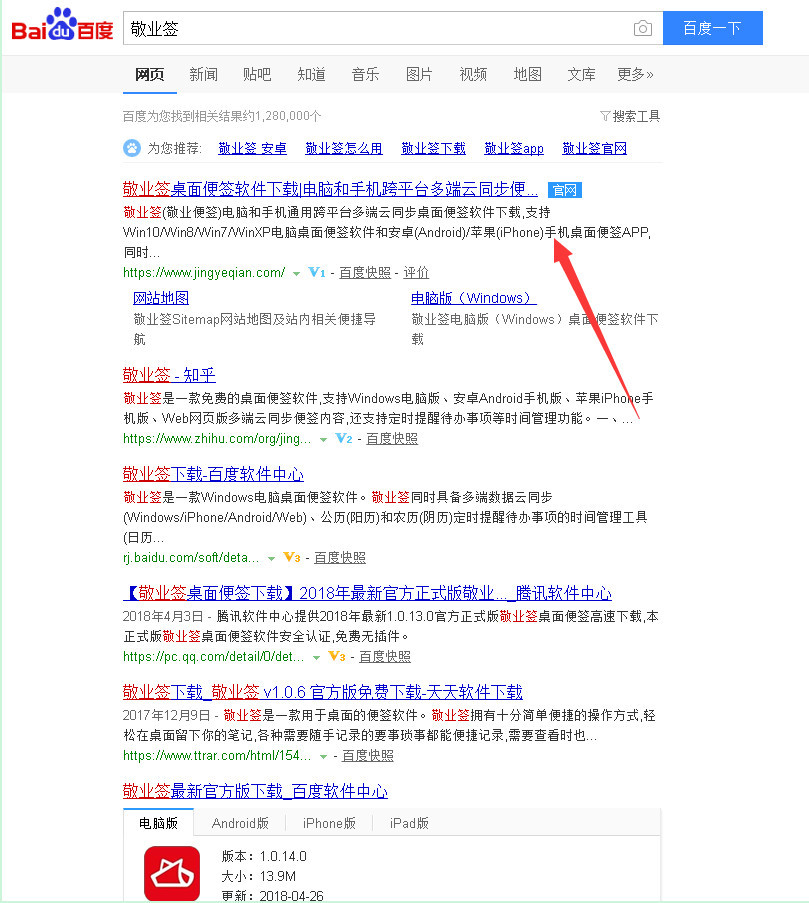The height and width of the screenshot is (903, 809).
Task: Click the 版本: 1.0.14.0 text
Action: pos(264,856)
